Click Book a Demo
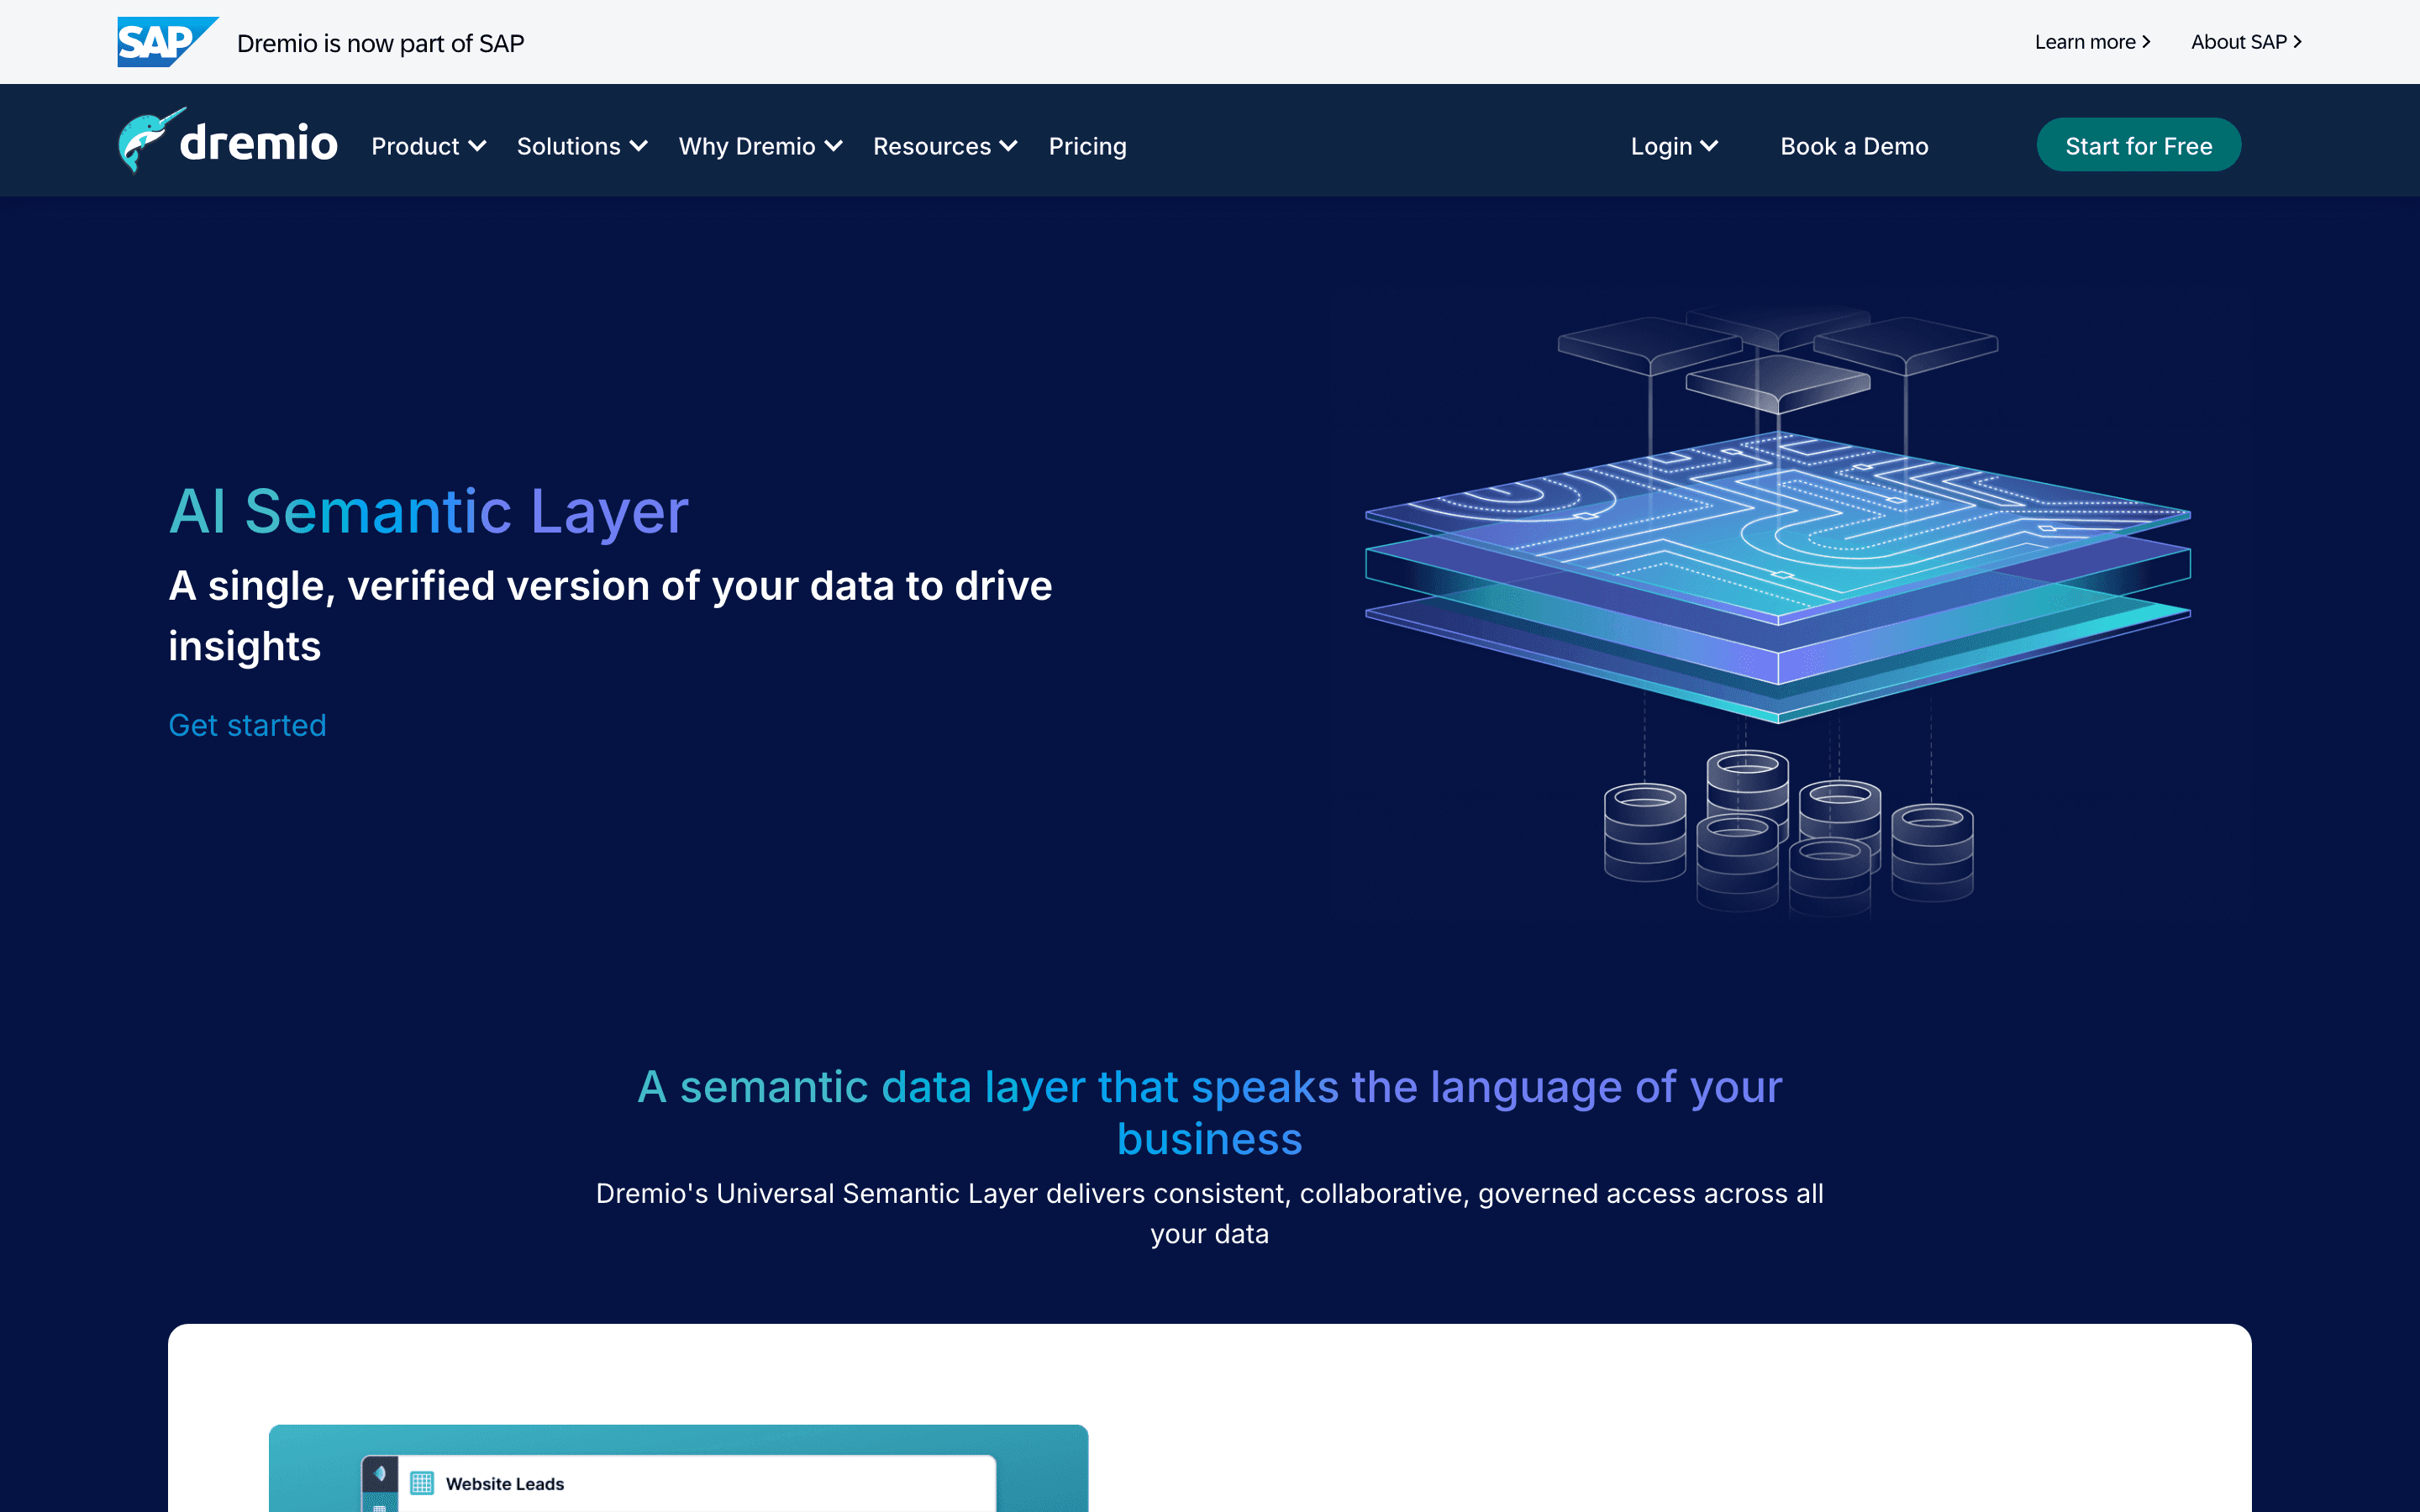 click(1854, 146)
